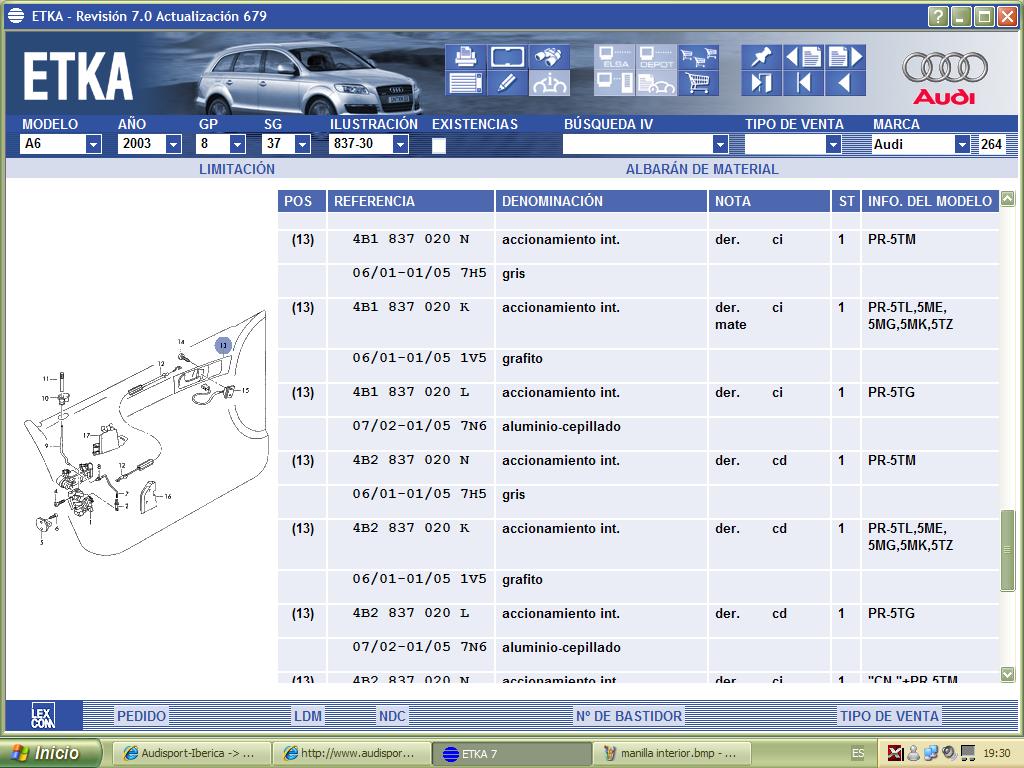
Task: Click the parts list scrollbar thumb
Action: point(1008,550)
